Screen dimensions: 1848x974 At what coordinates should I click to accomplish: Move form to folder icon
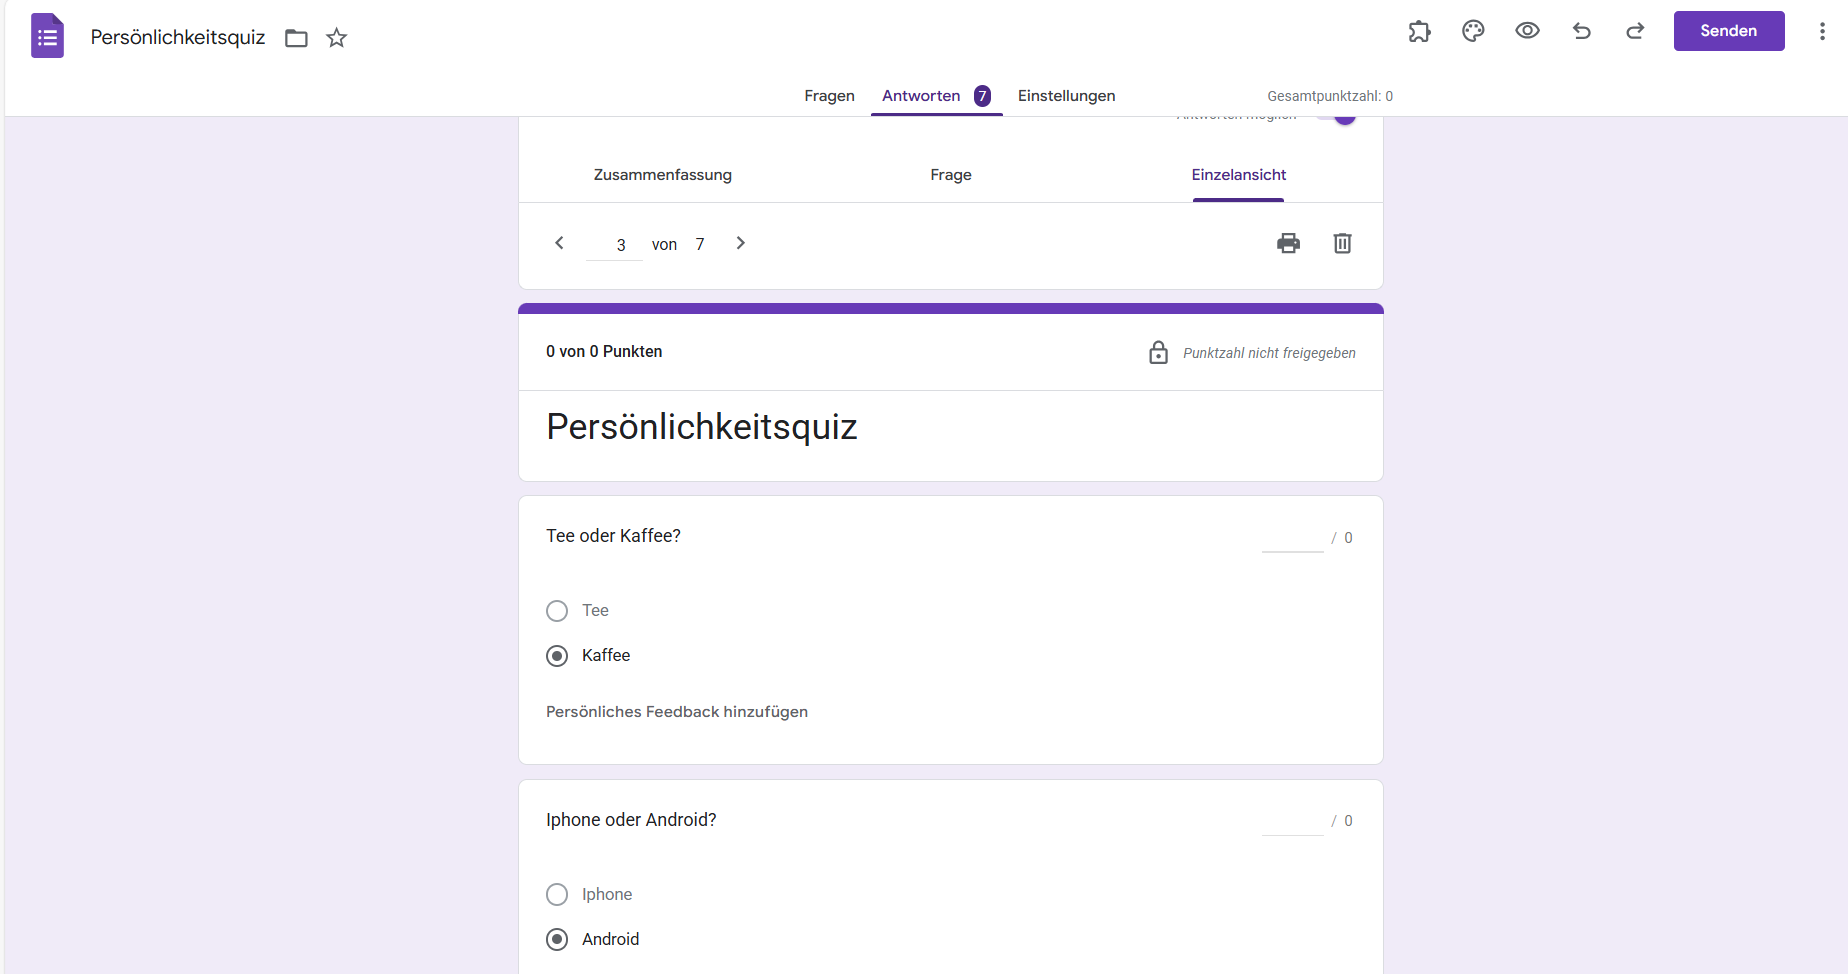coord(296,38)
